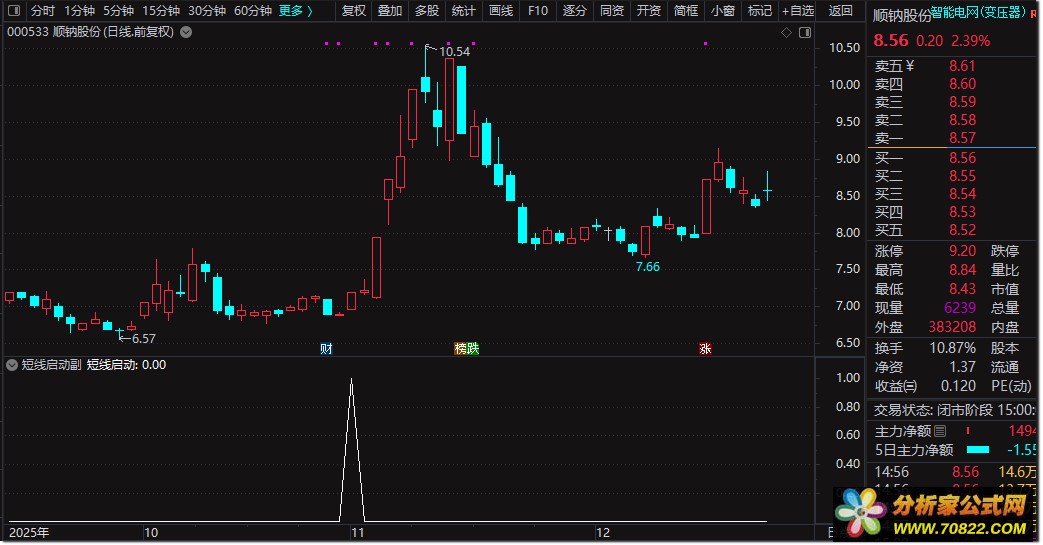Click the diamond marker icon above chart
Screen dimensions: 1043x545
click(786, 33)
